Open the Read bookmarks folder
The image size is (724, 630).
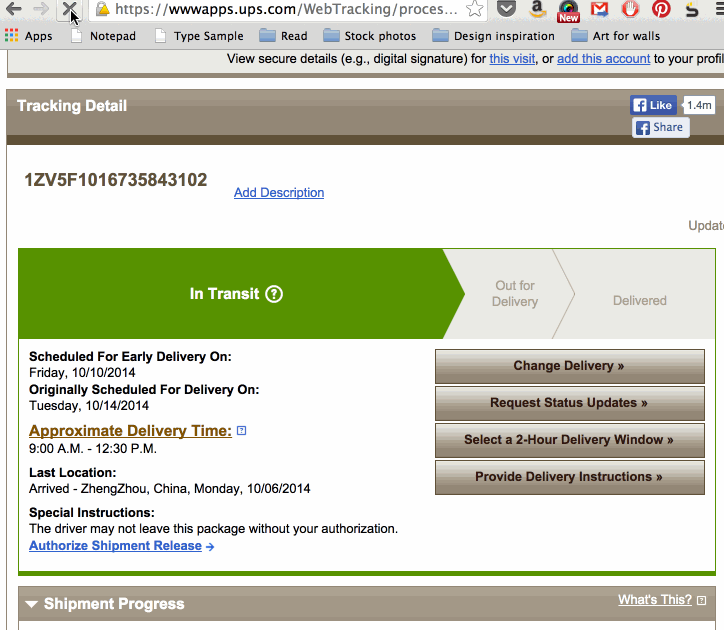pos(283,36)
